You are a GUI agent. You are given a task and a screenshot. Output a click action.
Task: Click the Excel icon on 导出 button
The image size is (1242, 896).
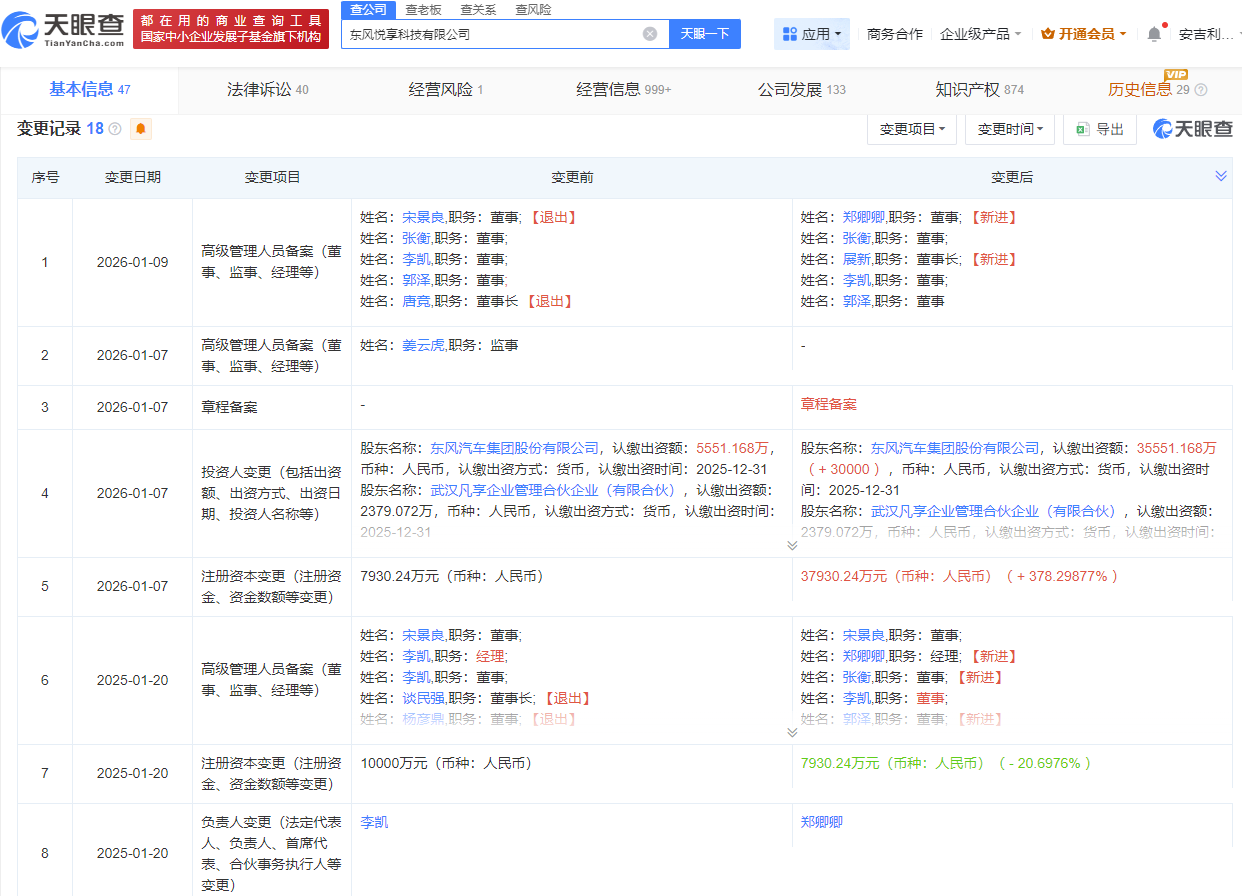pyautogui.click(x=1082, y=129)
